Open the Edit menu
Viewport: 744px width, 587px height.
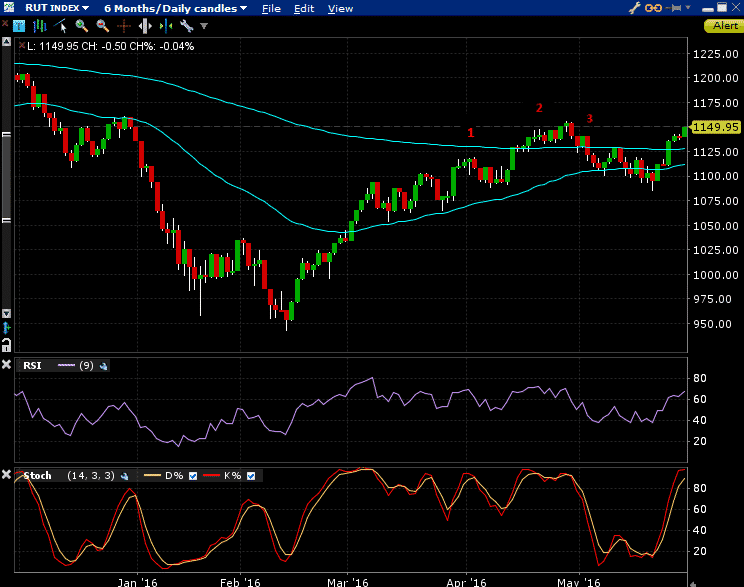click(x=304, y=9)
